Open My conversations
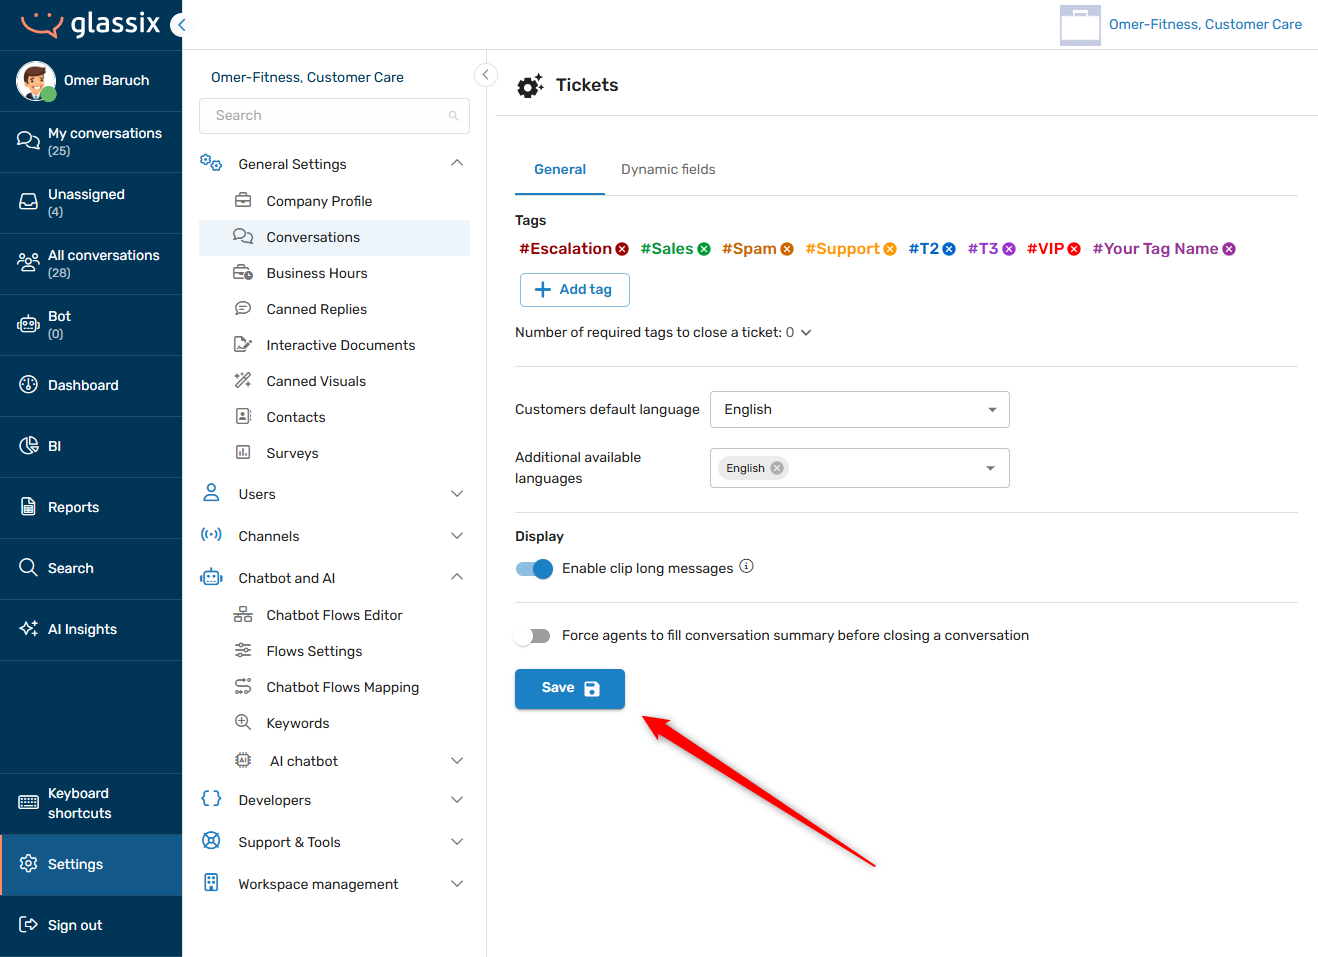 point(91,141)
